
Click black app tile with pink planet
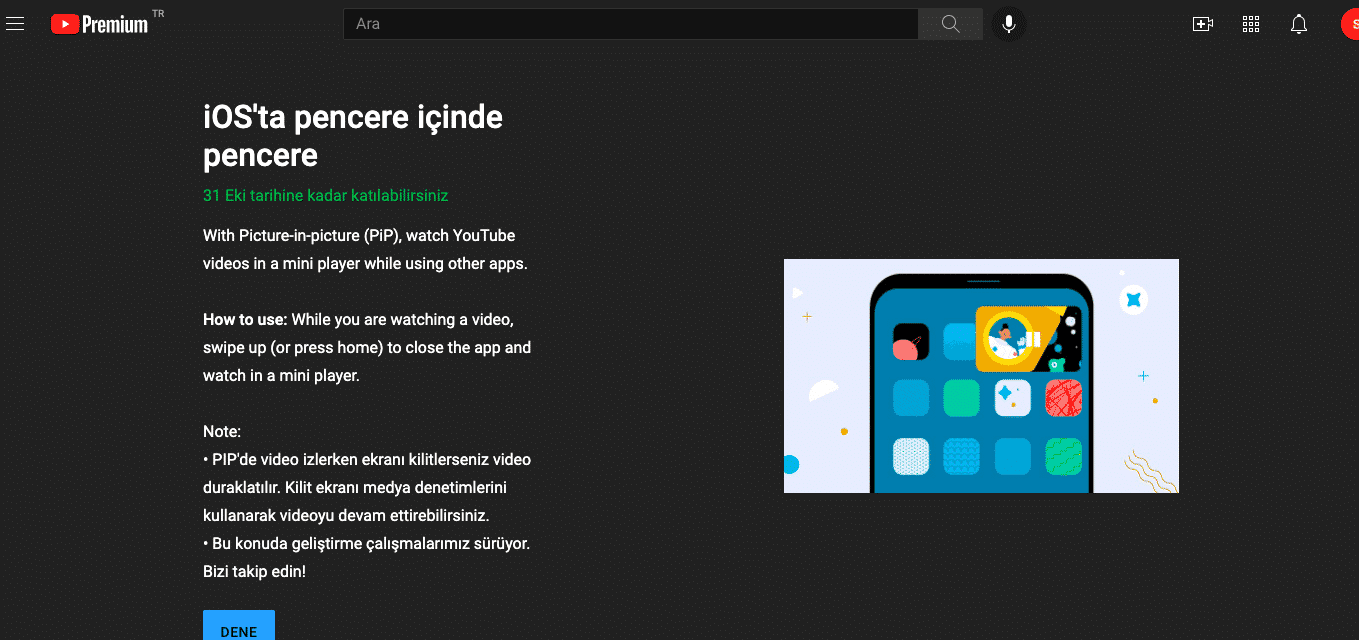(x=911, y=342)
